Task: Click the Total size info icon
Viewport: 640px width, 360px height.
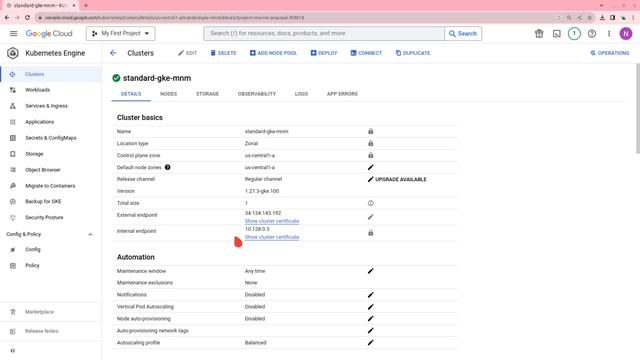Action: pyautogui.click(x=371, y=203)
